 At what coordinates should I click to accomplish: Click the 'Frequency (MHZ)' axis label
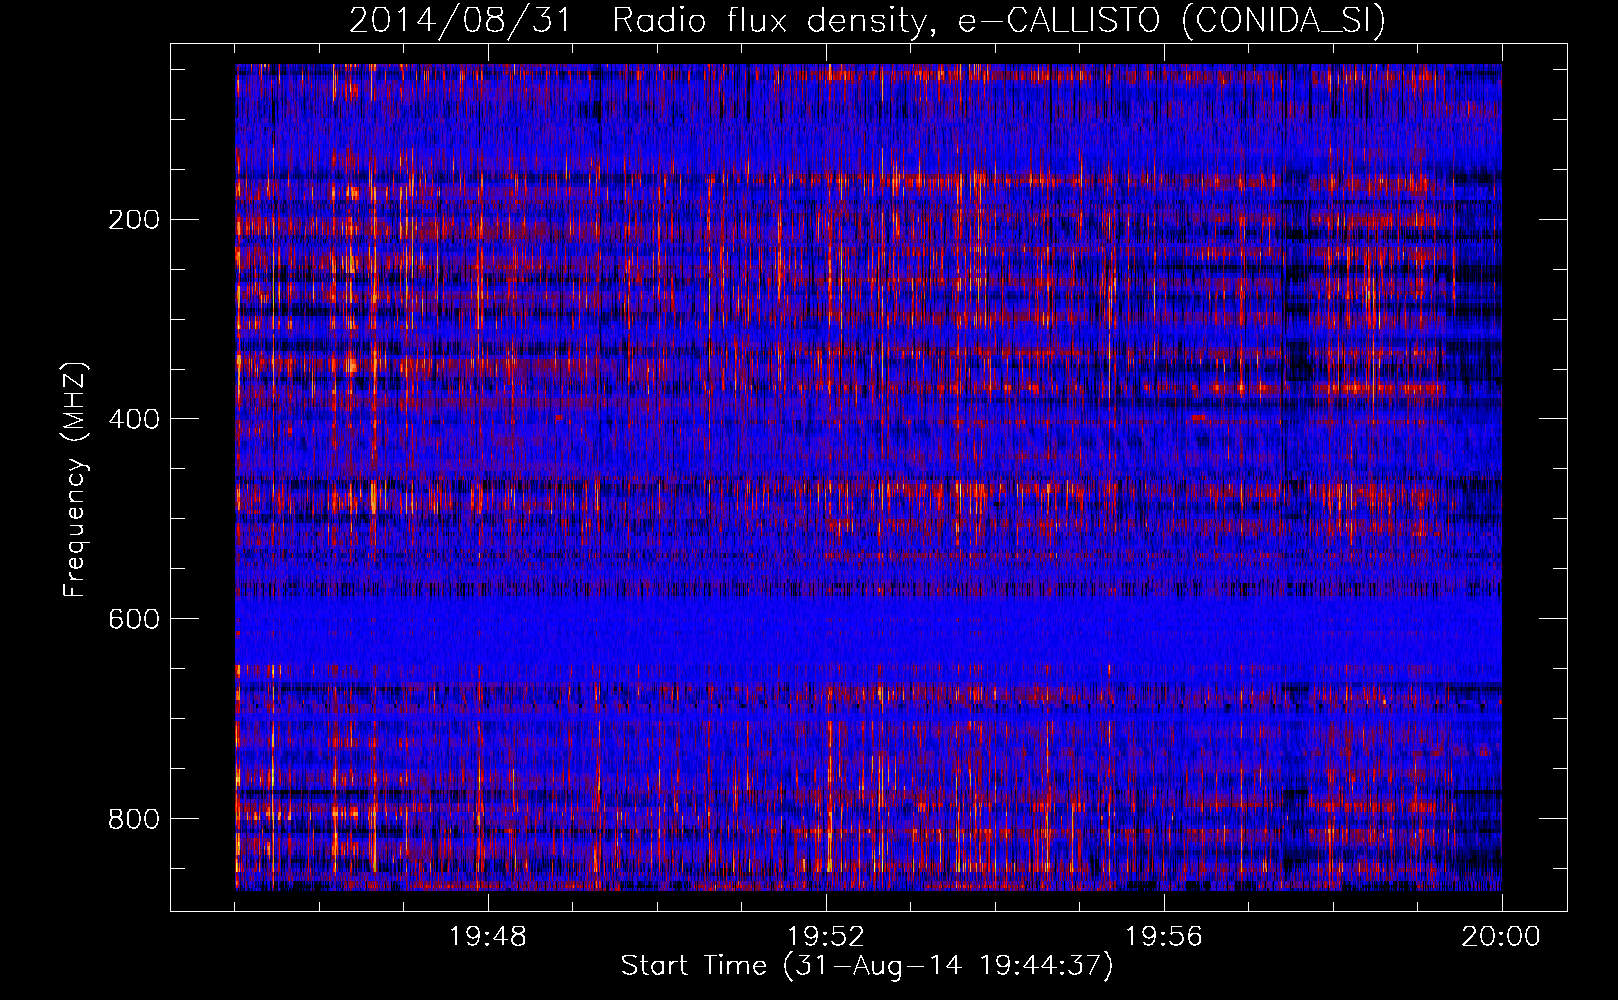[76, 479]
